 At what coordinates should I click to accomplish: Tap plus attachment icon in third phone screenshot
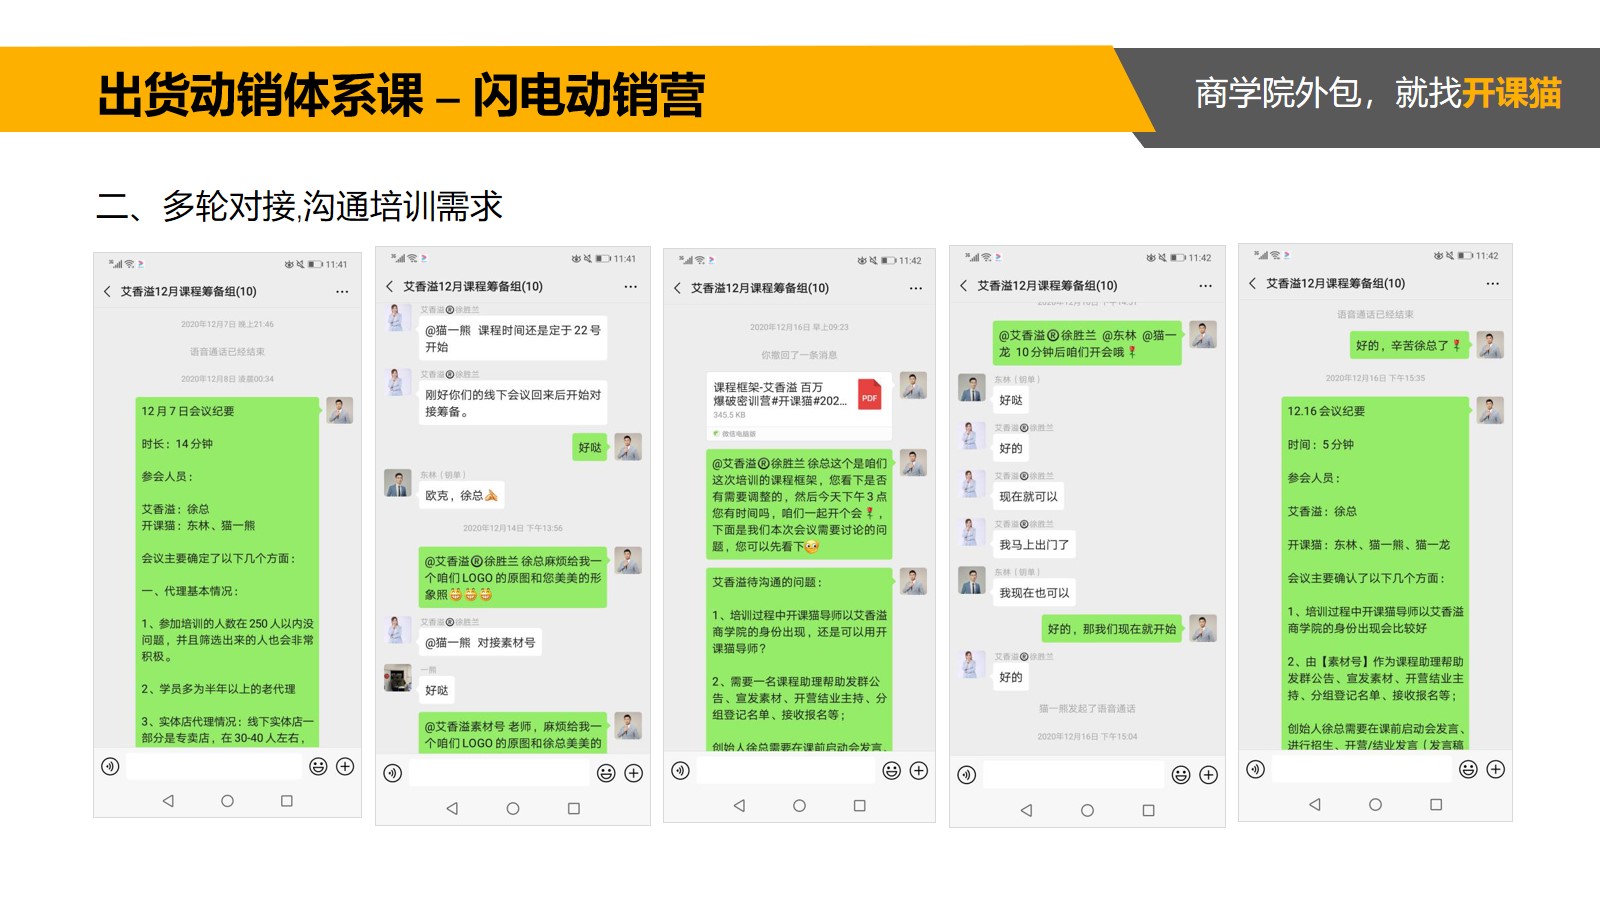point(919,770)
